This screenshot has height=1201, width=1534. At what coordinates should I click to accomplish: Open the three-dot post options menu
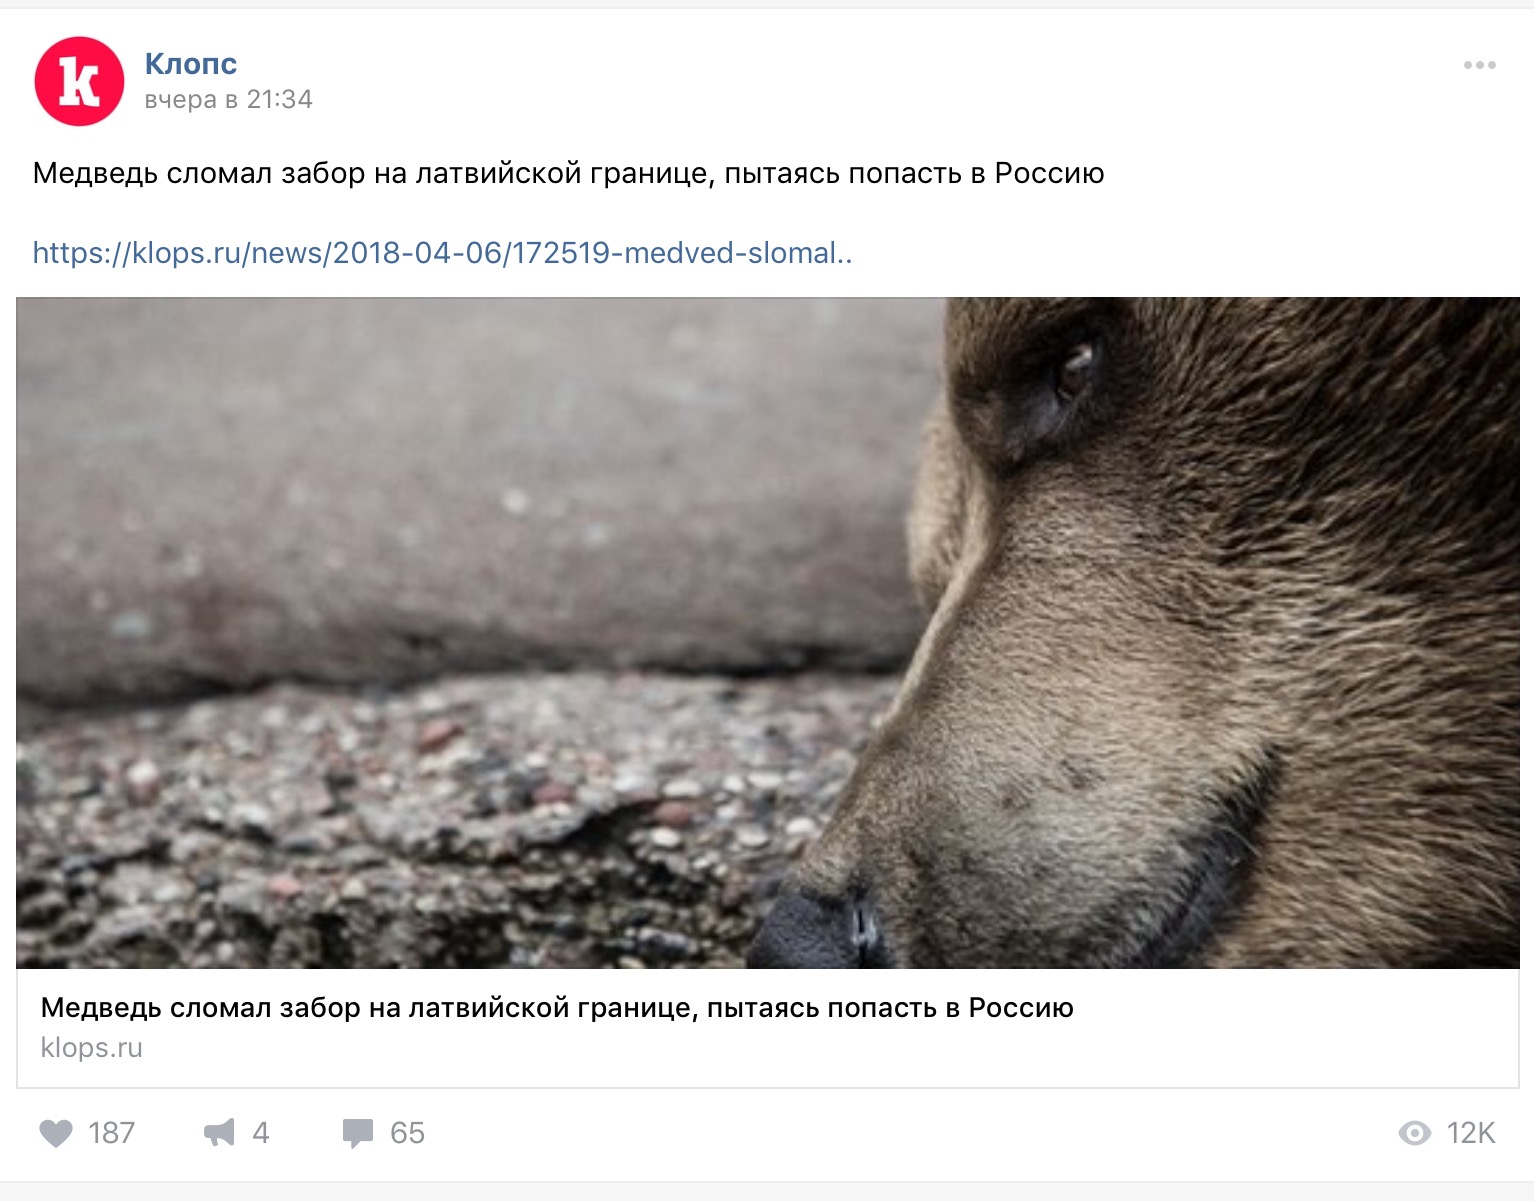(1479, 66)
